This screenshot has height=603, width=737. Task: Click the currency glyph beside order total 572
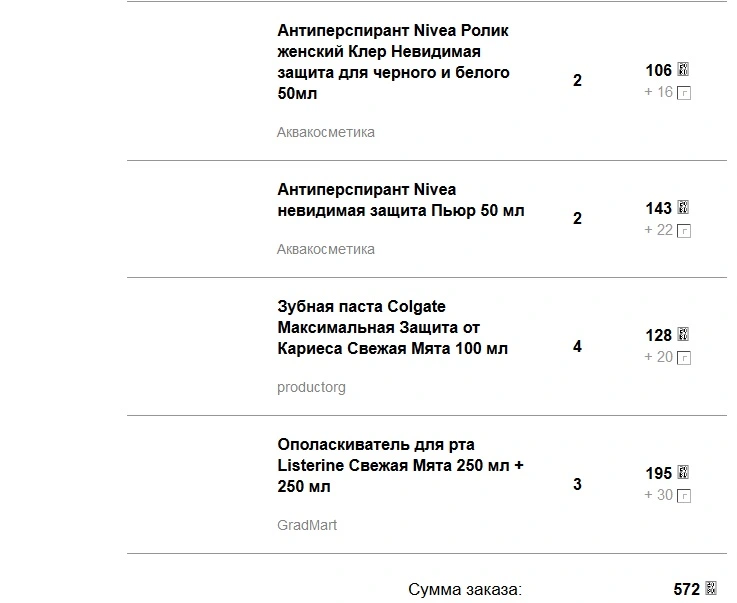(711, 587)
